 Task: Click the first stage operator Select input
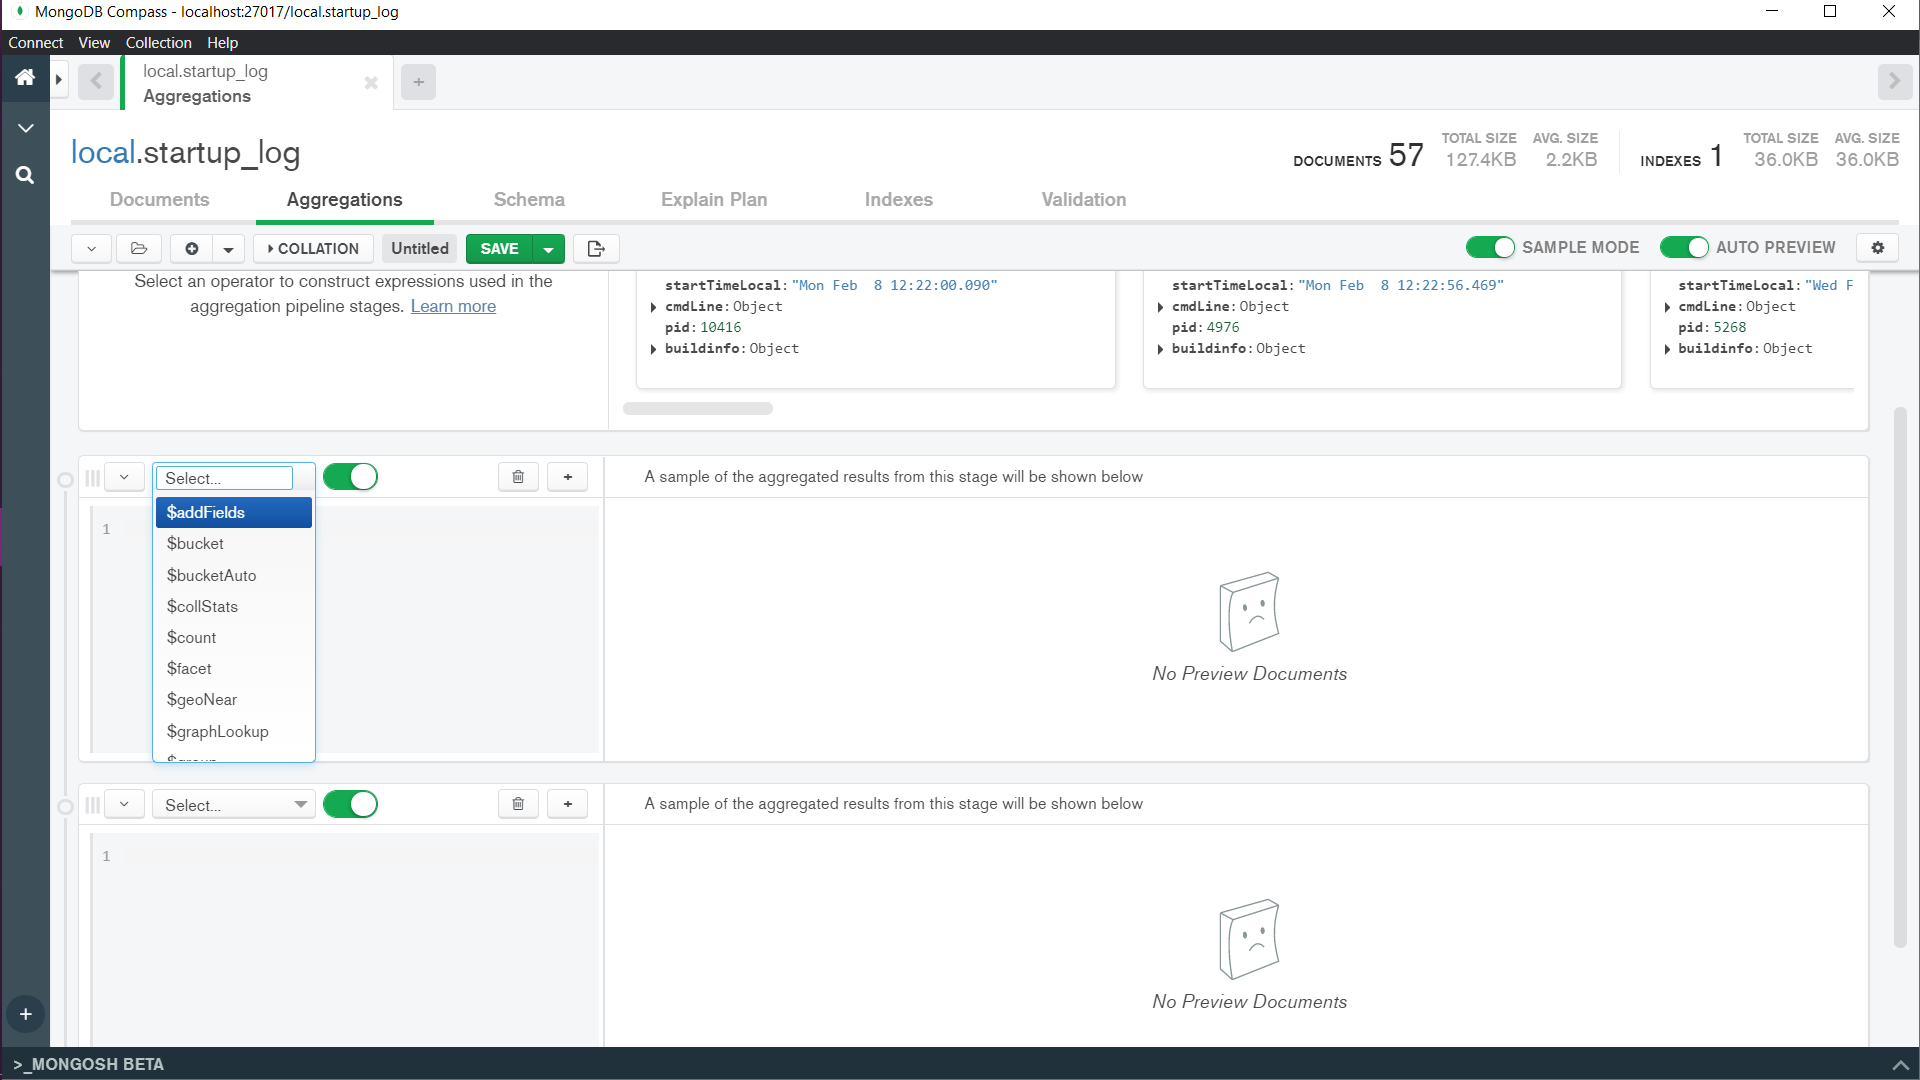click(x=225, y=478)
